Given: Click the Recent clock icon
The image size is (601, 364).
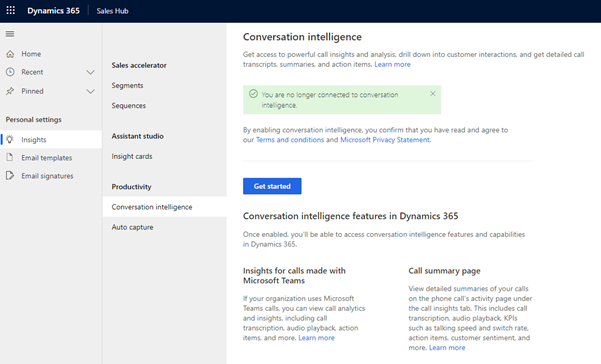Looking at the screenshot, I should pyautogui.click(x=10, y=72).
